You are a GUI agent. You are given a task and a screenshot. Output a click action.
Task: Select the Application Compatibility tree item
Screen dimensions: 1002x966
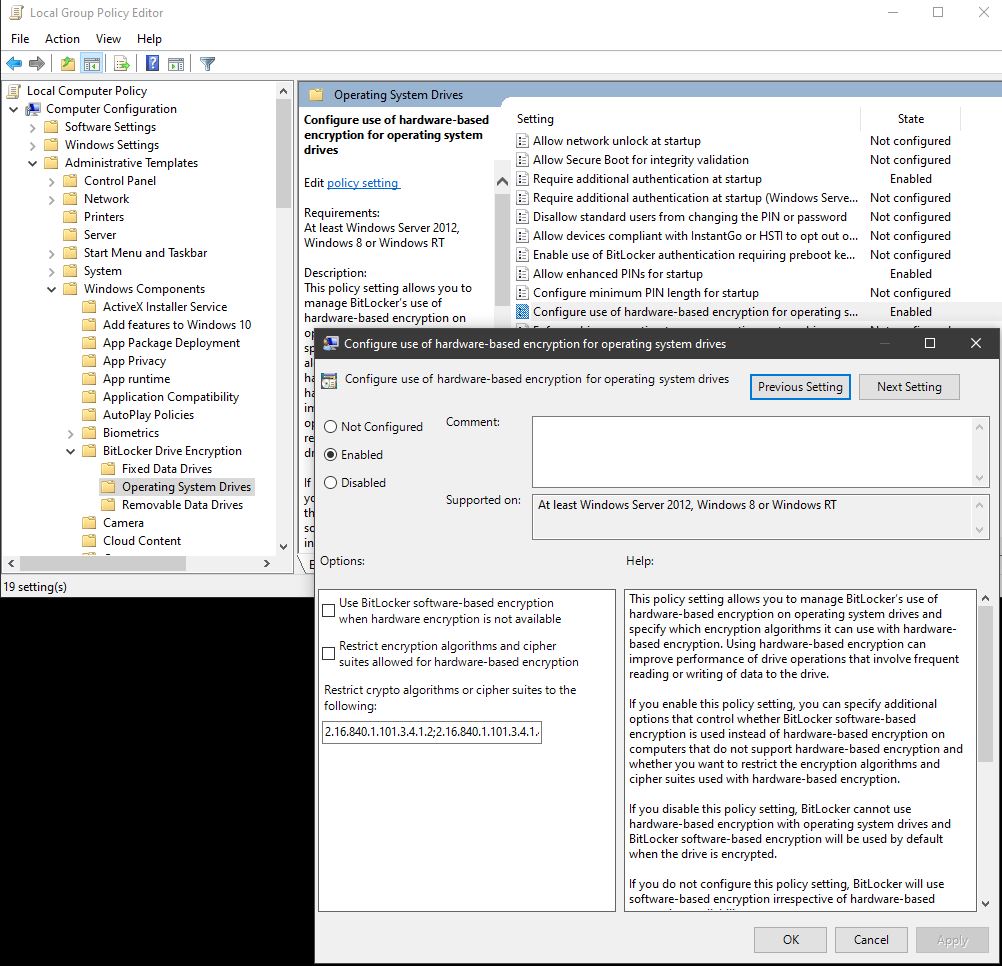click(171, 397)
